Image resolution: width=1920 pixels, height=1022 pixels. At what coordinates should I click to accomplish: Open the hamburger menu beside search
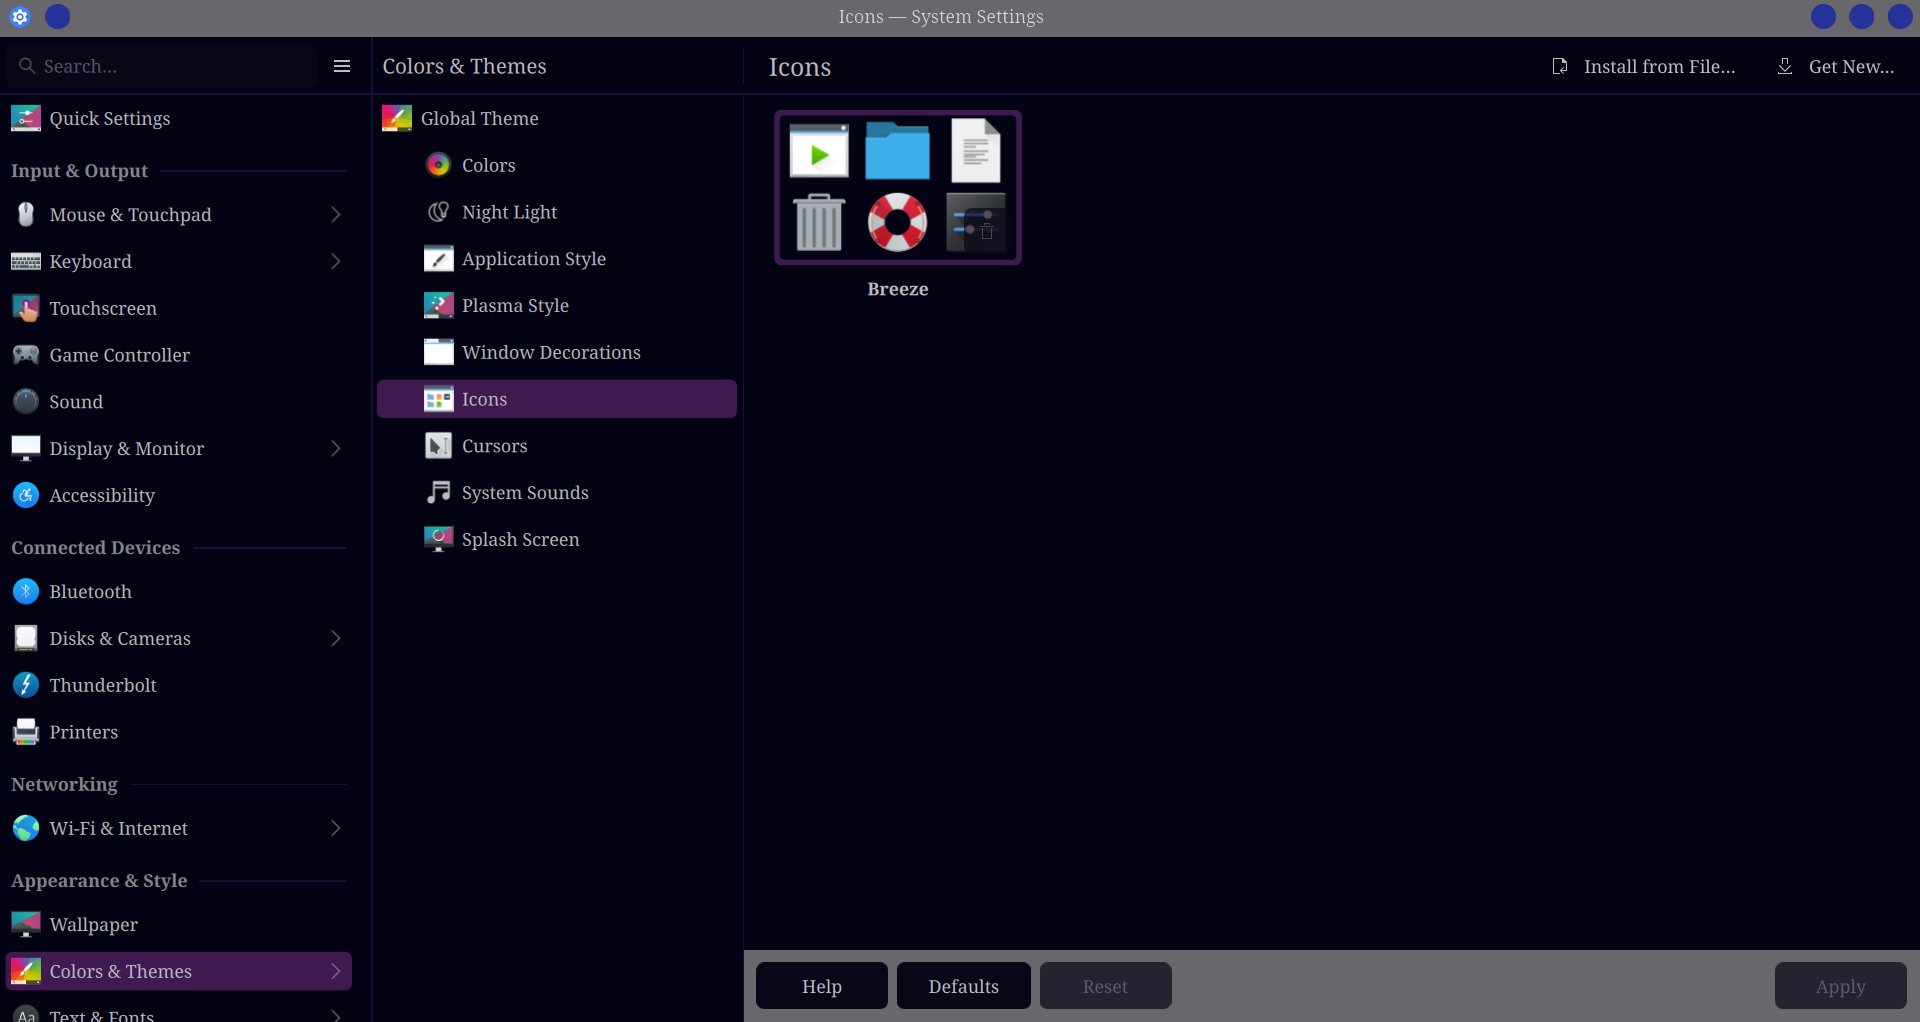coord(342,66)
